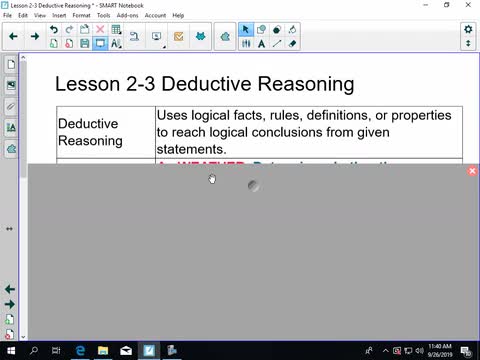Viewport: 480px width, 360px height.
Task: Choose the Text tool A
Action: pos(261,44)
